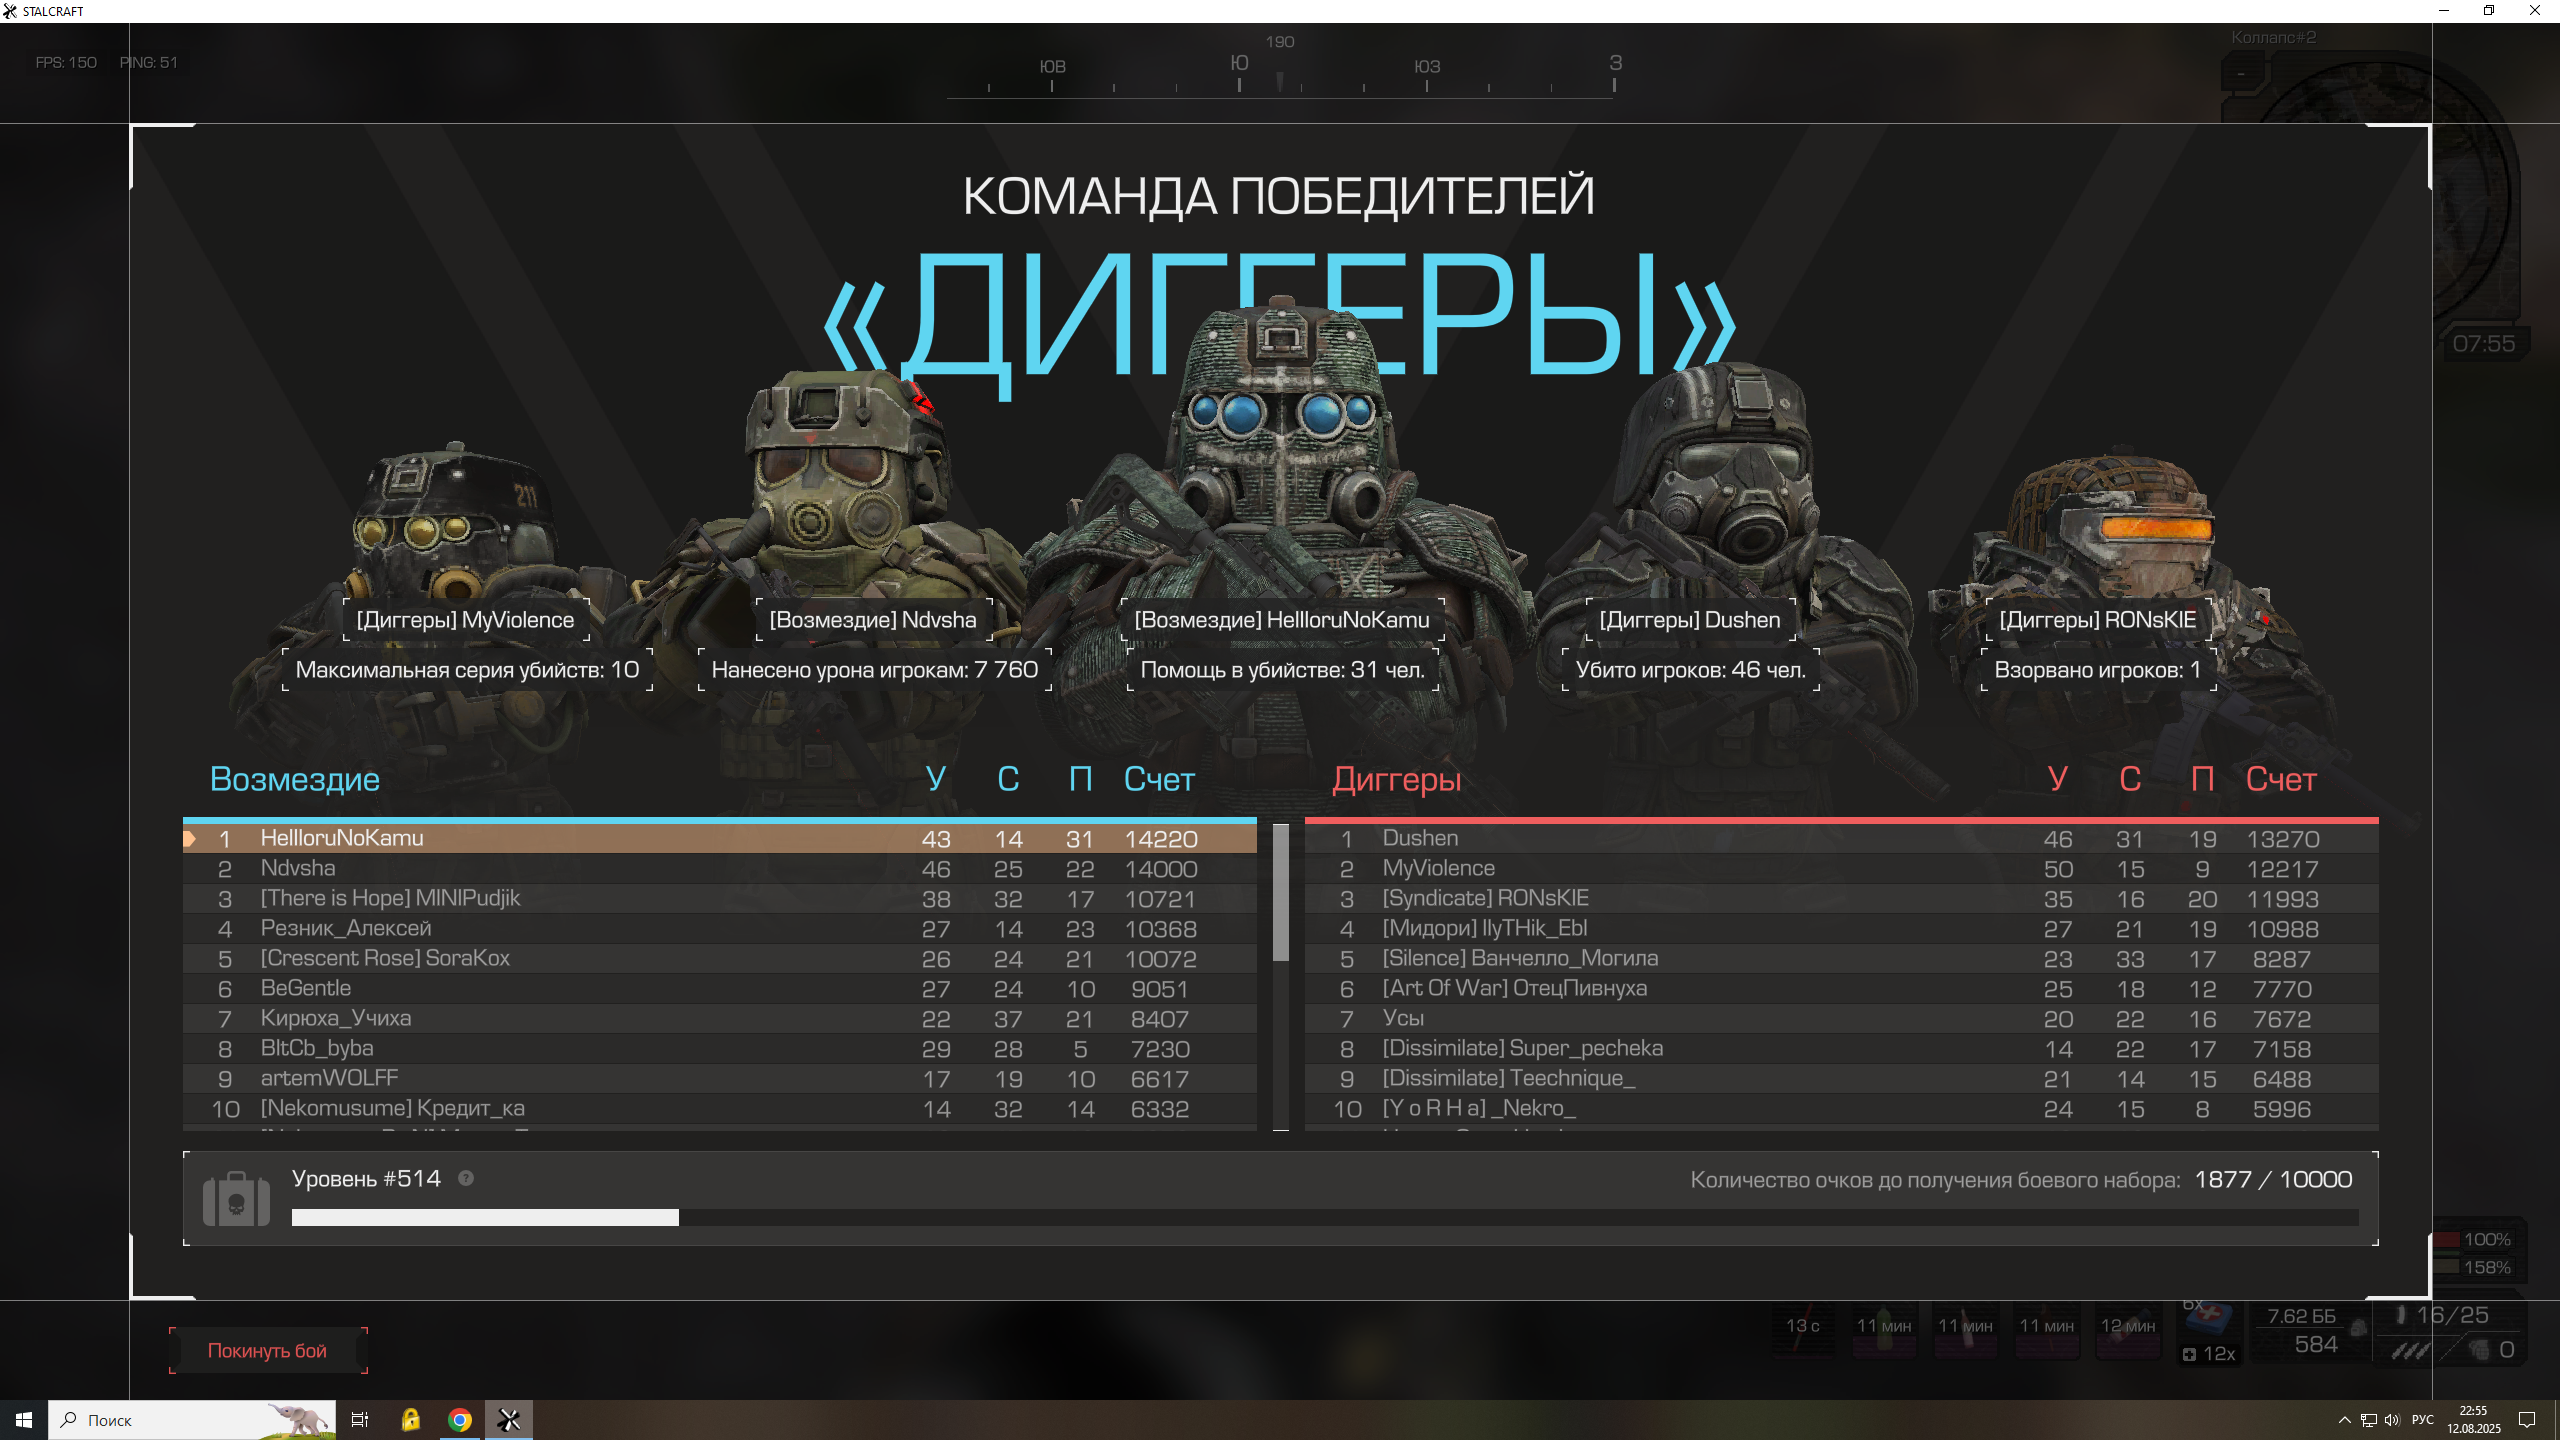
Task: Click the Поиск taskbar search box
Action: pyautogui.click(x=192, y=1420)
